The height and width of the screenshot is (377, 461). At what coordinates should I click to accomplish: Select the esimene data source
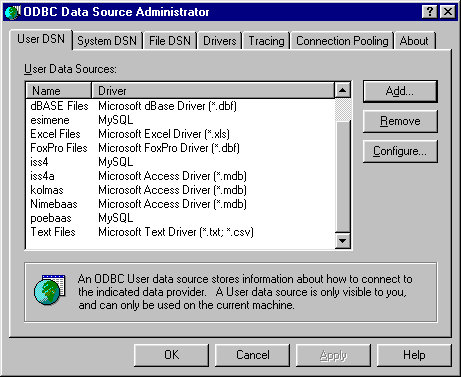tap(50, 120)
